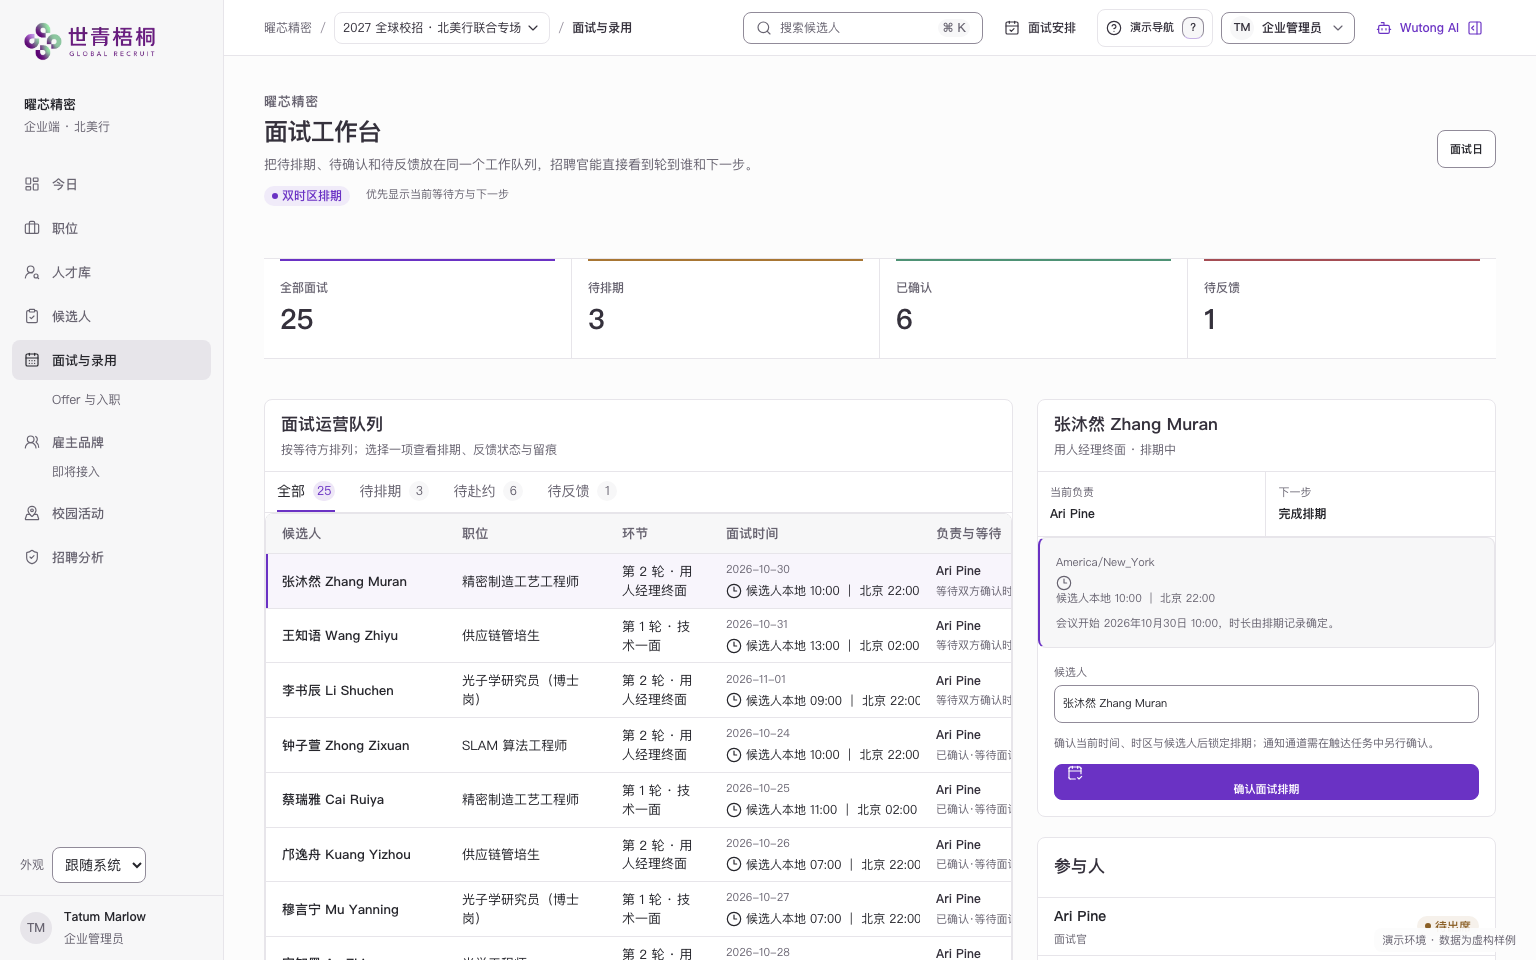1536x960 pixels.
Task: Click the 已确认 6 summary card
Action: tap(1033, 308)
